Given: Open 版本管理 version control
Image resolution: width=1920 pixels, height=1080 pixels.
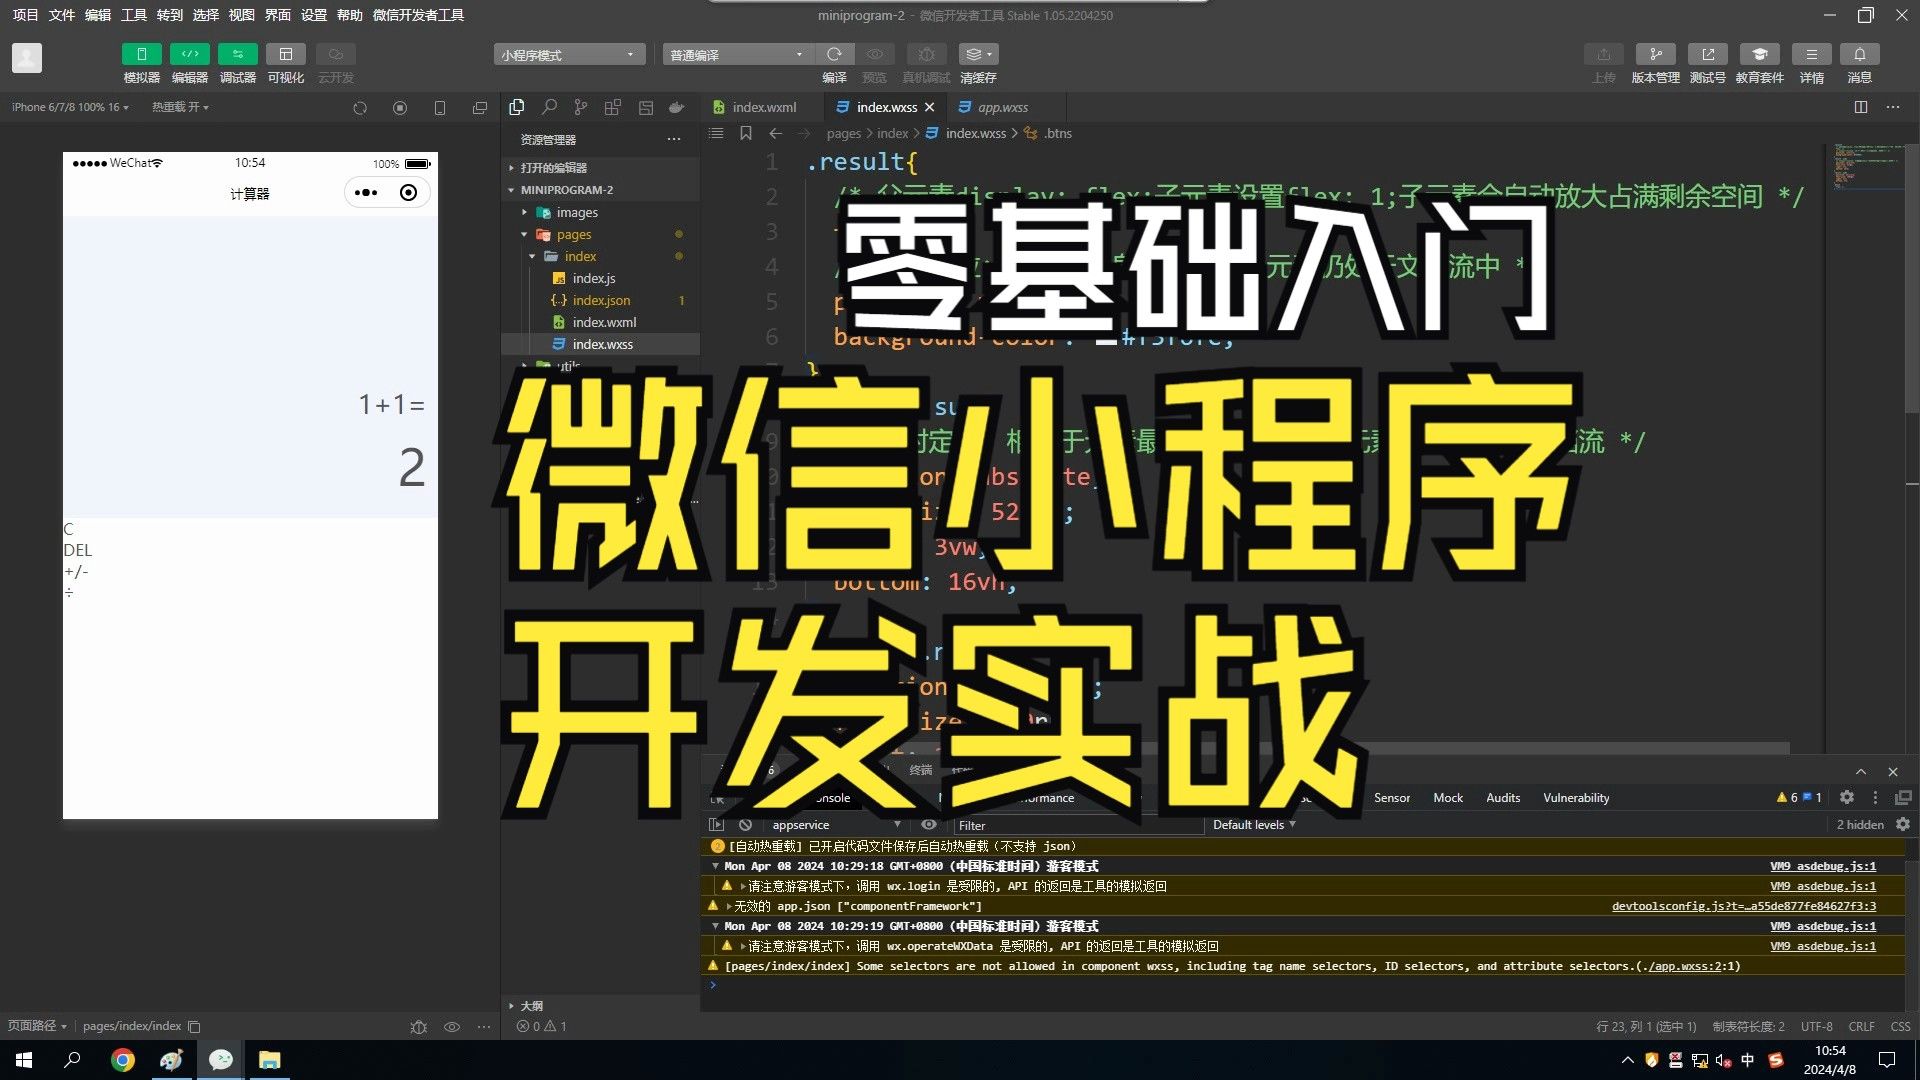Looking at the screenshot, I should [1655, 54].
